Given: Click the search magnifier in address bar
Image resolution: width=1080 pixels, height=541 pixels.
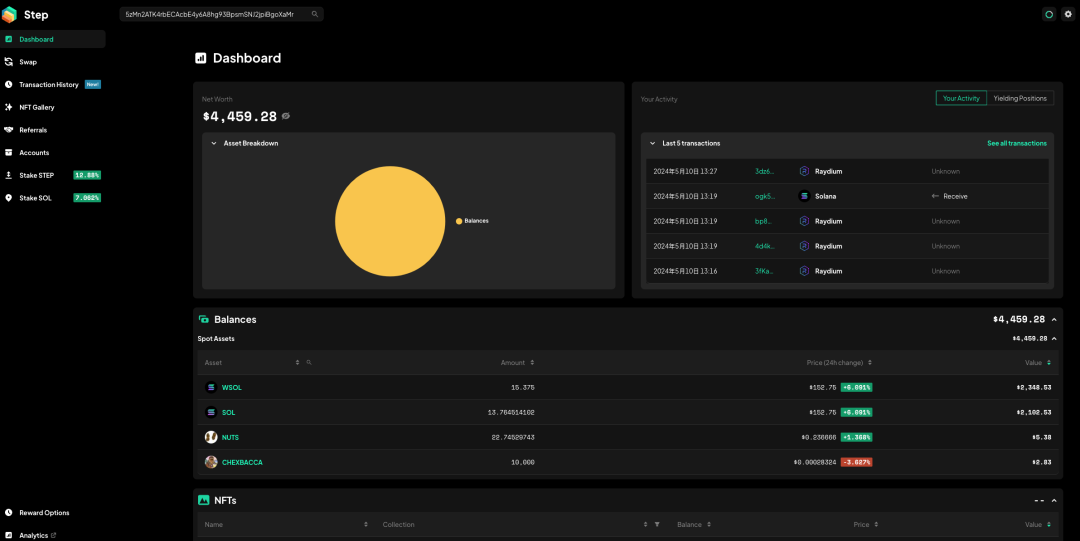Looking at the screenshot, I should (315, 15).
